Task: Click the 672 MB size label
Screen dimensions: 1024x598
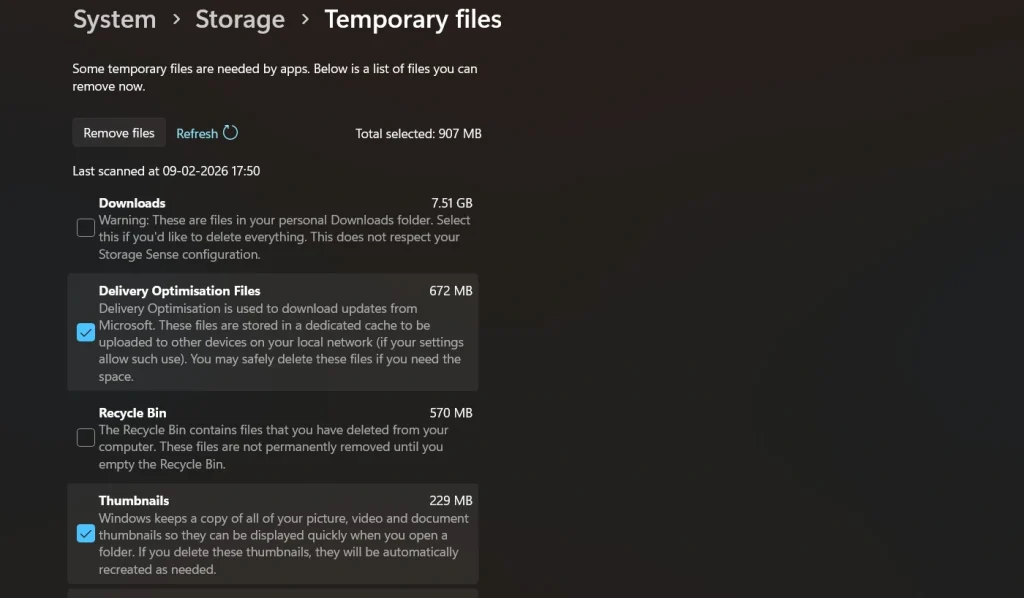Action: click(453, 291)
